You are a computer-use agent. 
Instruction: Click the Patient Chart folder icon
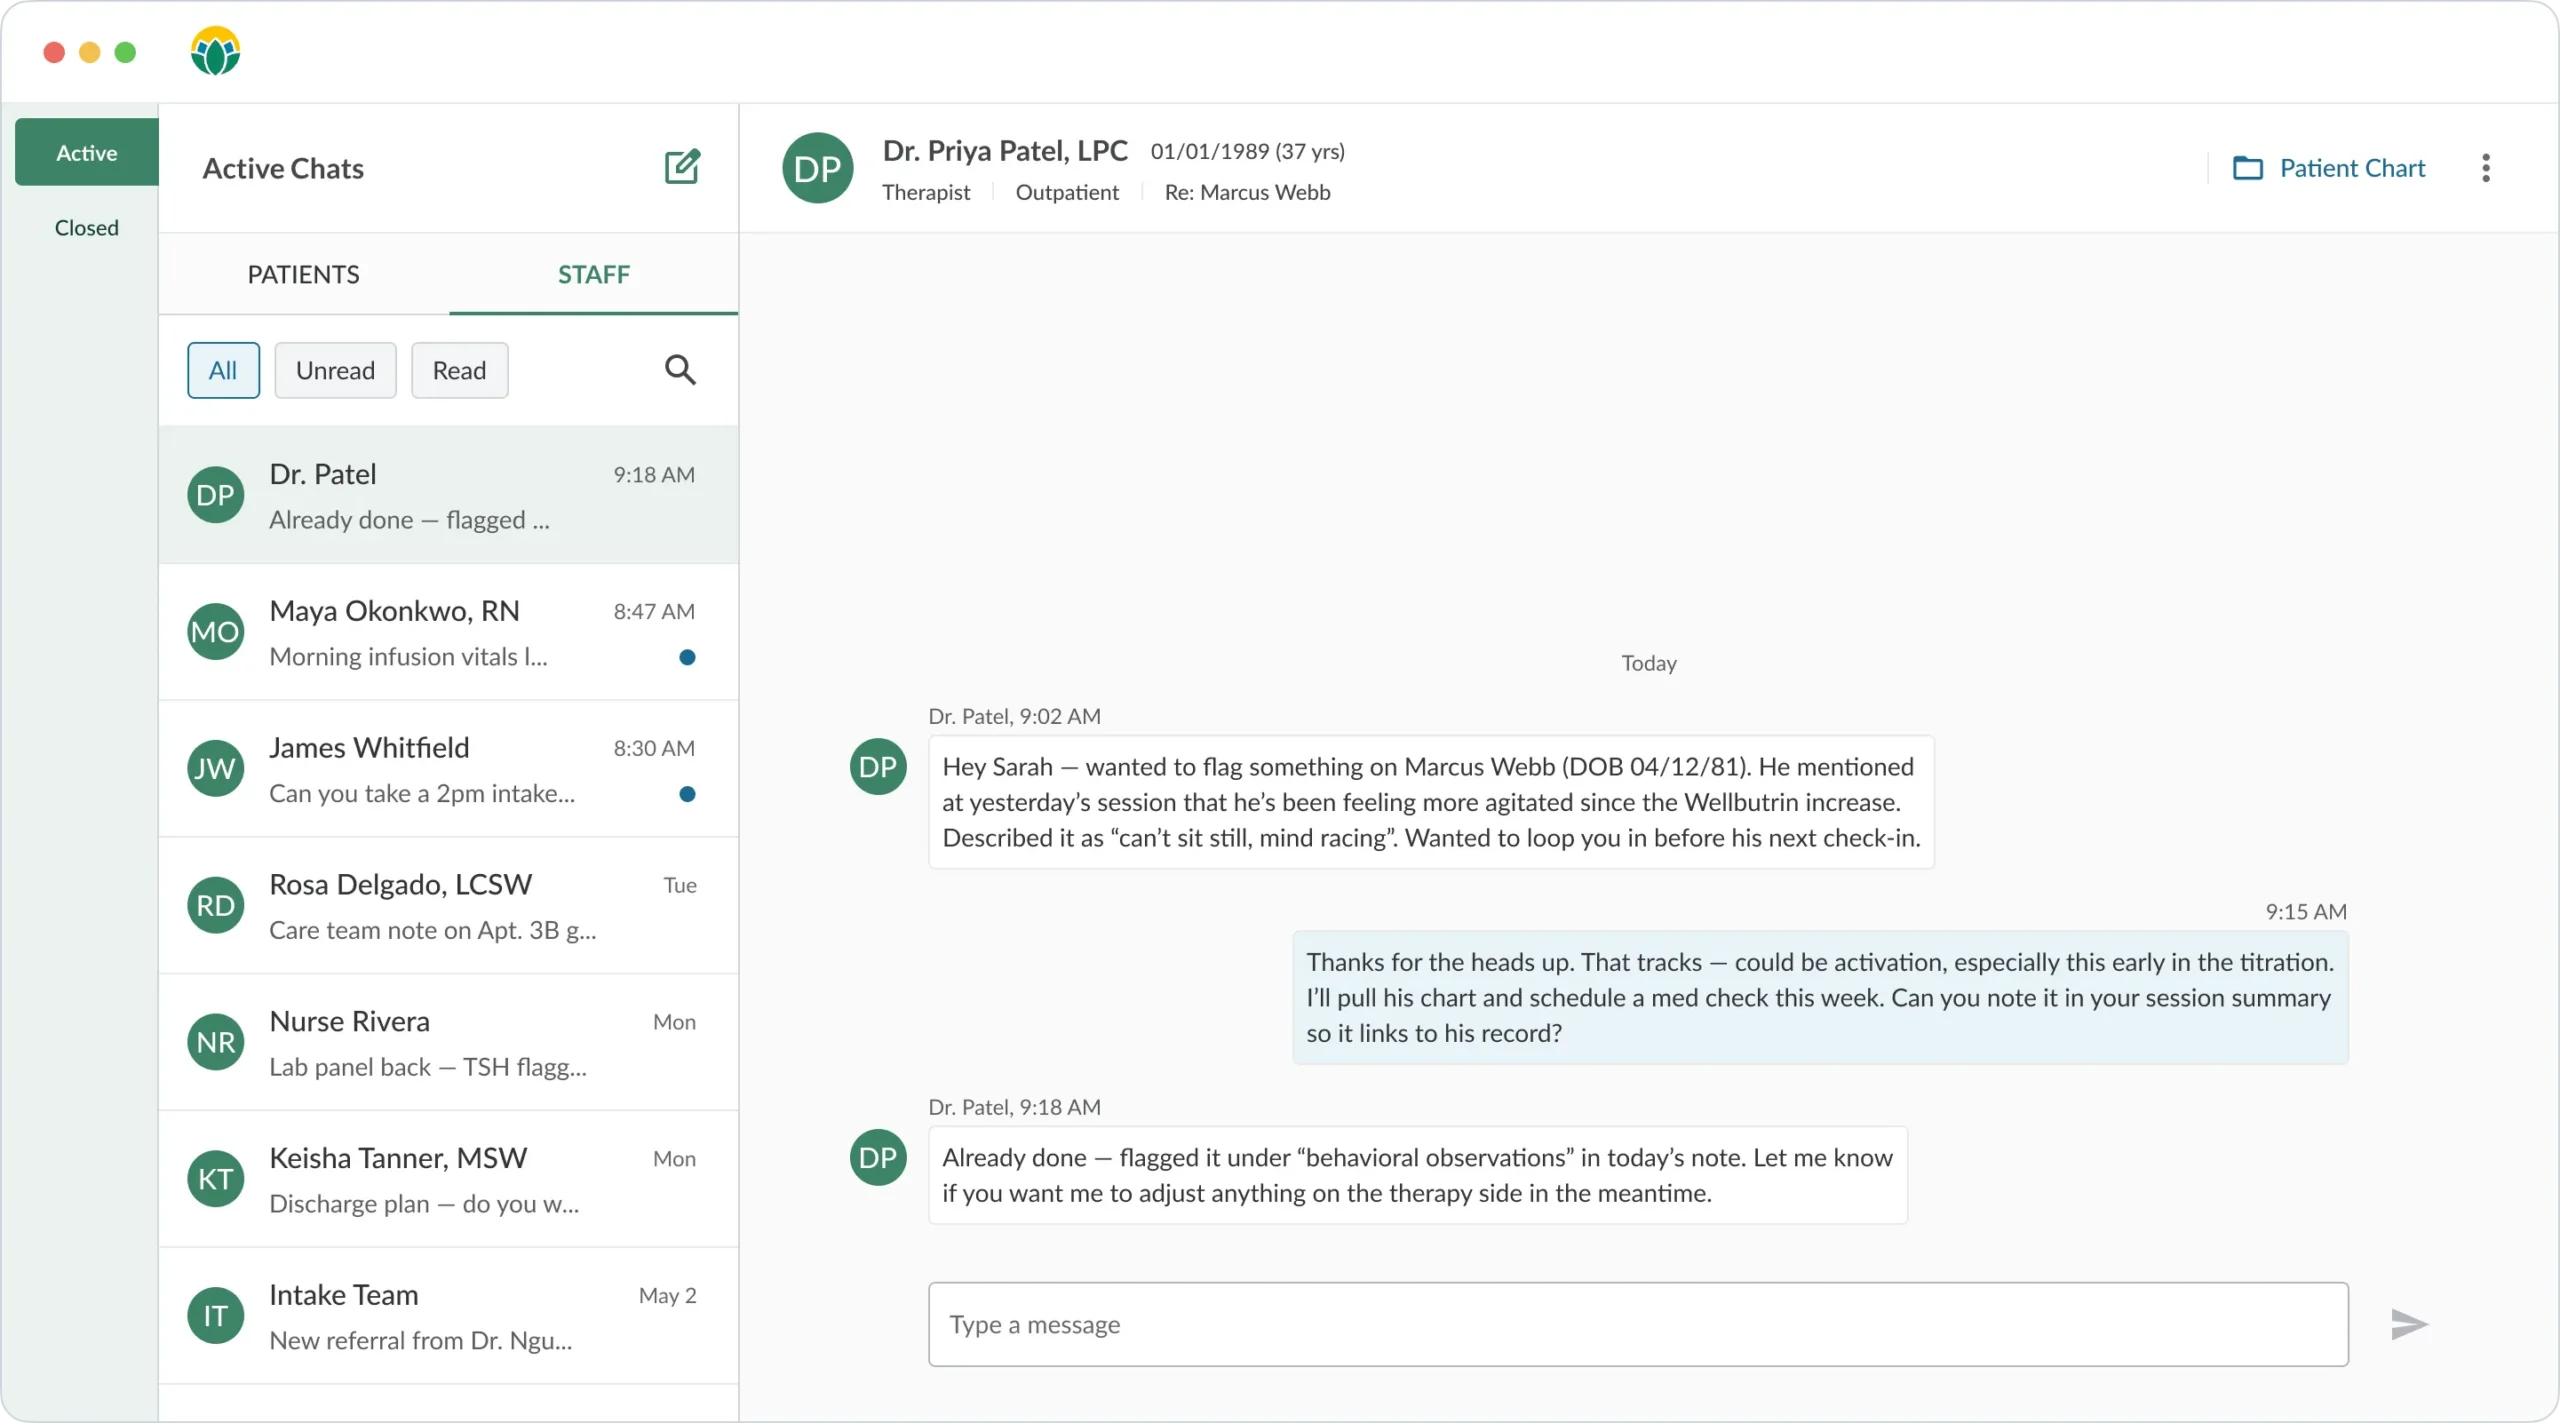(x=2247, y=168)
